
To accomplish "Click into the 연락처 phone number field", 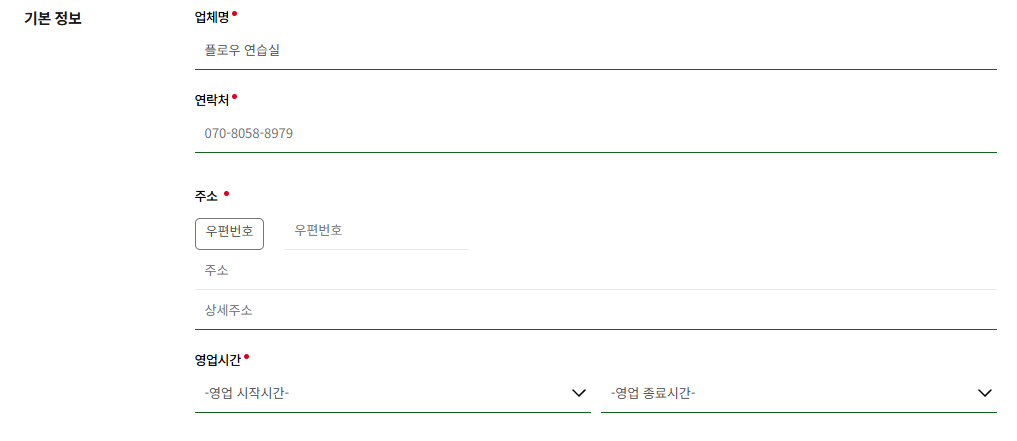I will coord(595,133).
